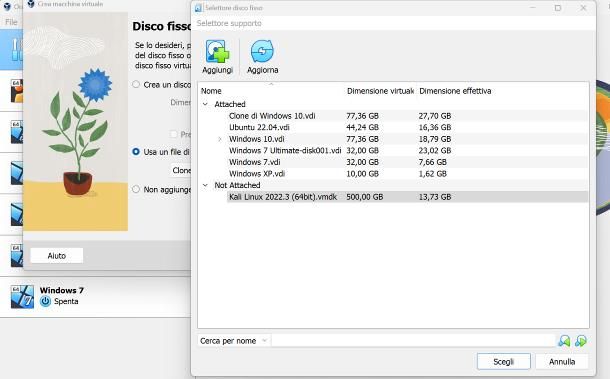610x379 pixels.
Task: Click the 18,79 GB actual size cell
Action: click(x=435, y=139)
